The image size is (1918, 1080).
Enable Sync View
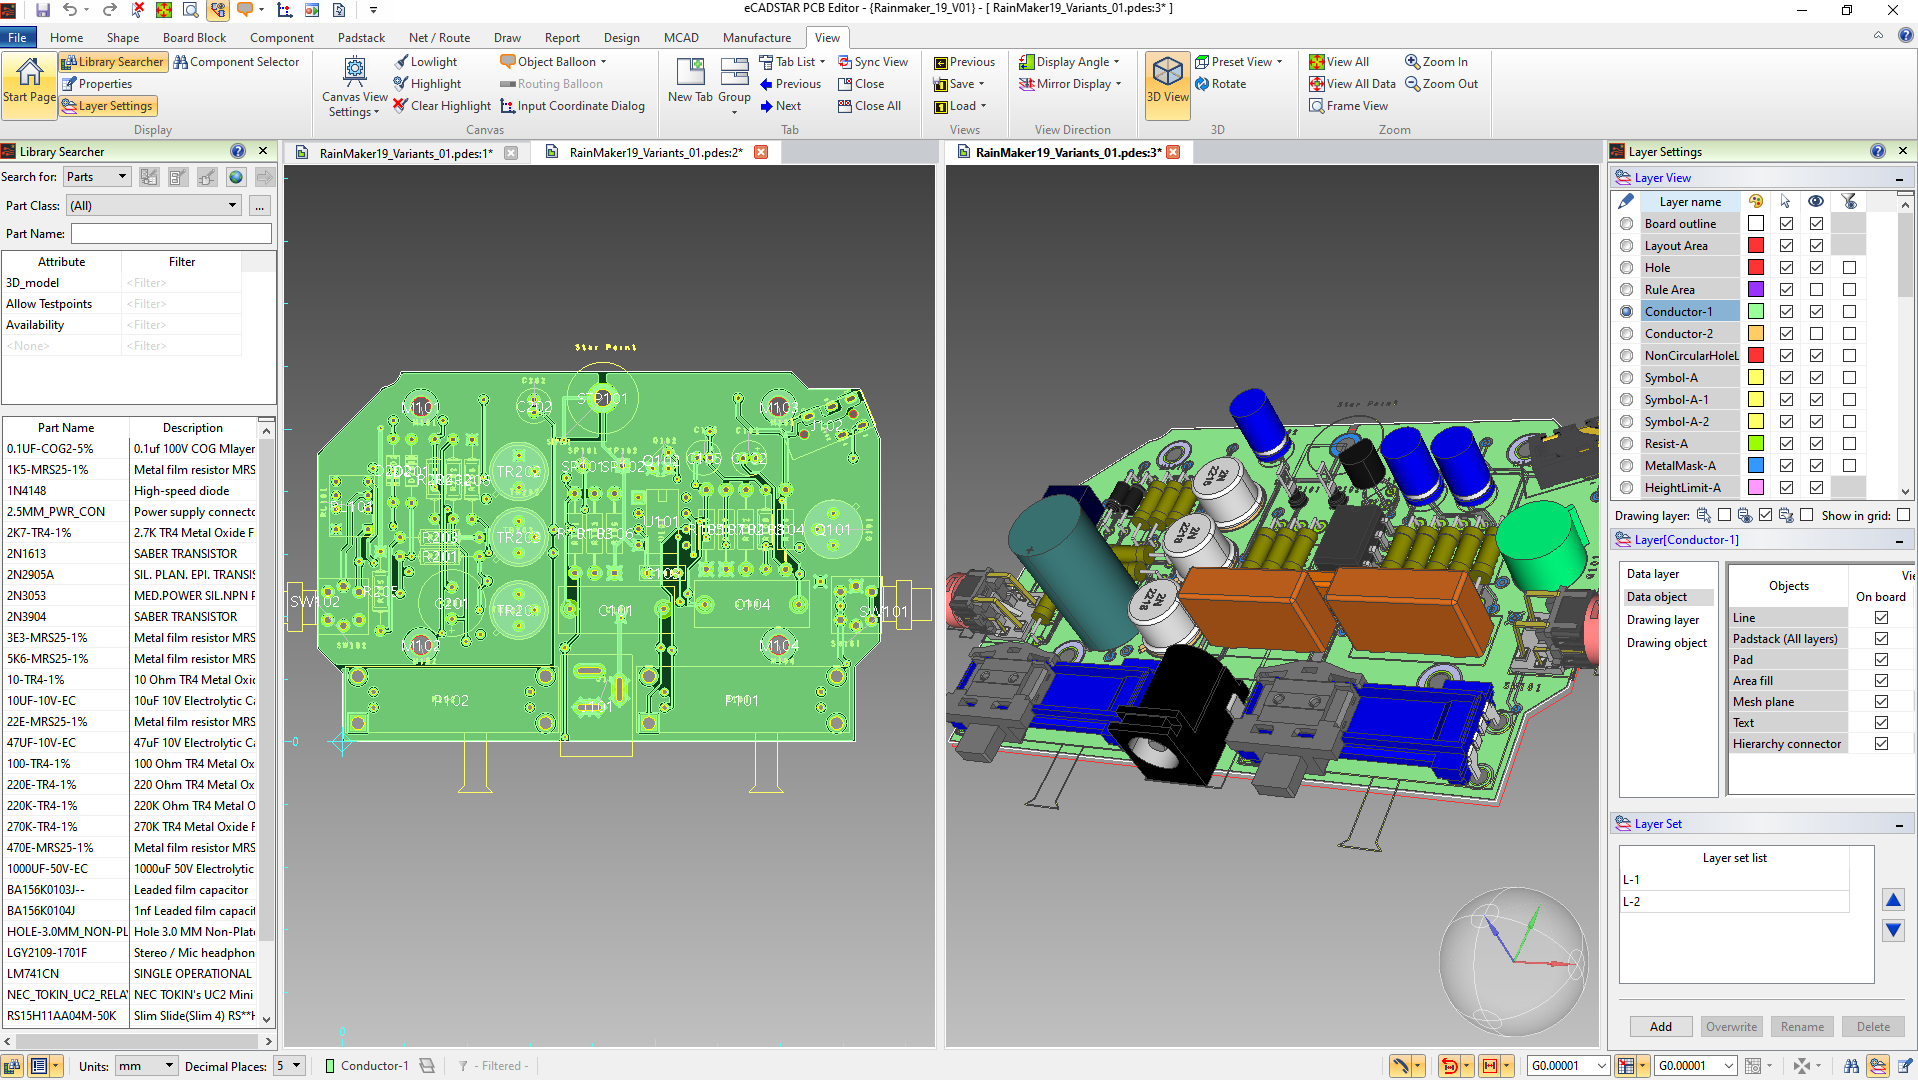click(873, 62)
